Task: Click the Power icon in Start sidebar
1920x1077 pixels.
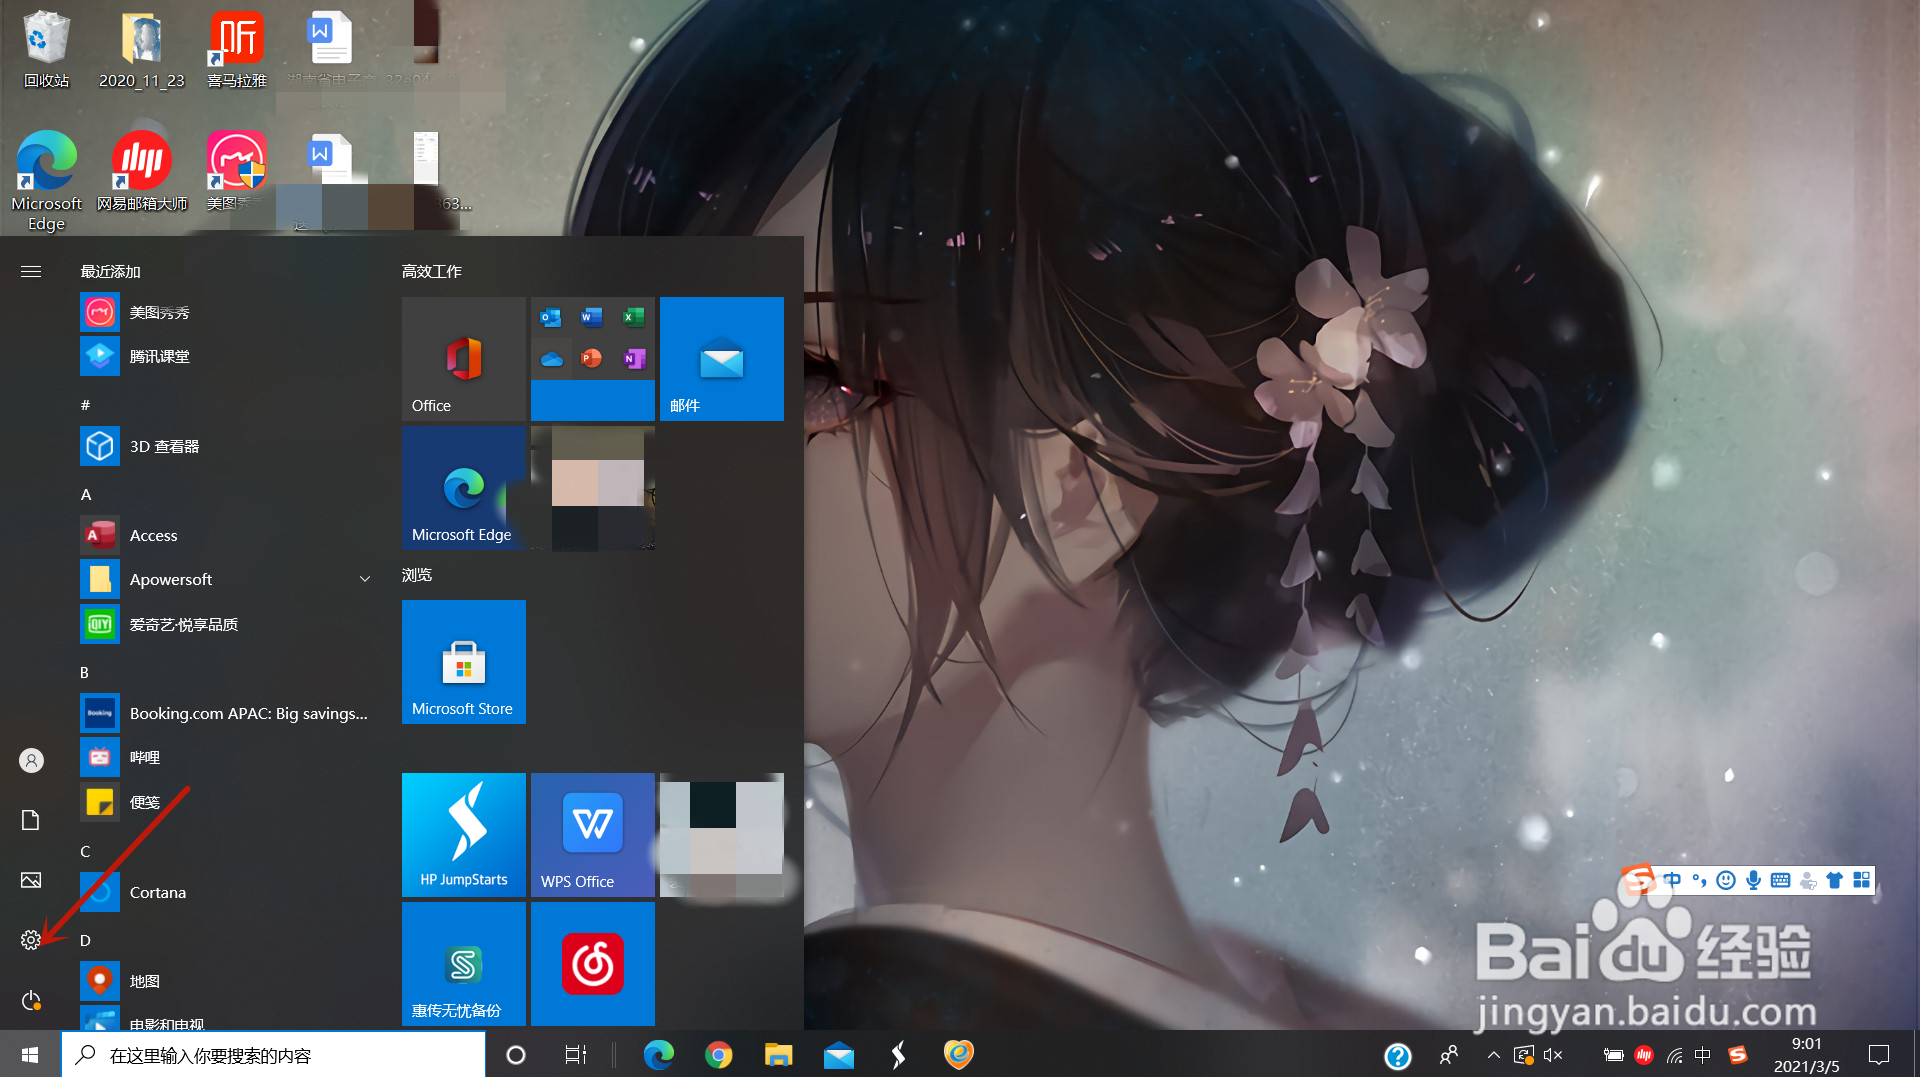Action: [x=30, y=1000]
